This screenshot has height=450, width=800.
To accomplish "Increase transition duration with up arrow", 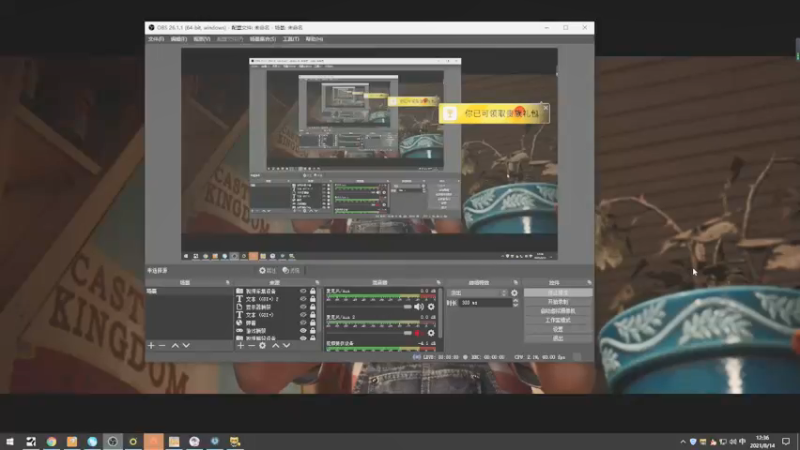I will pos(515,301).
